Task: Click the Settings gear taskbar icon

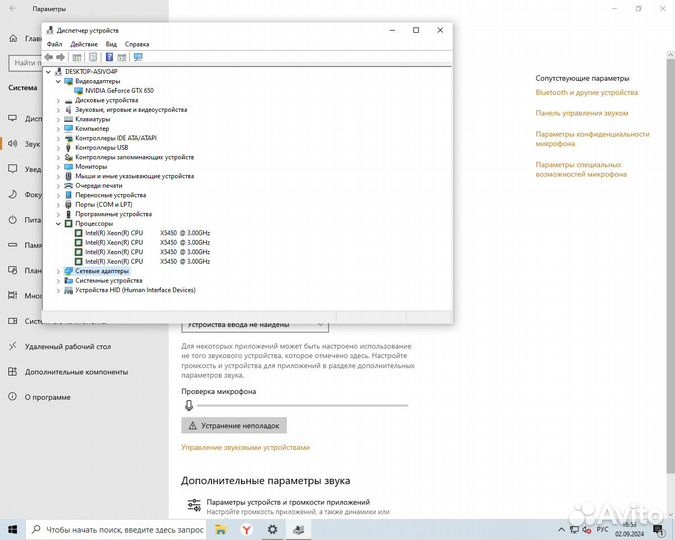Action: (272, 529)
